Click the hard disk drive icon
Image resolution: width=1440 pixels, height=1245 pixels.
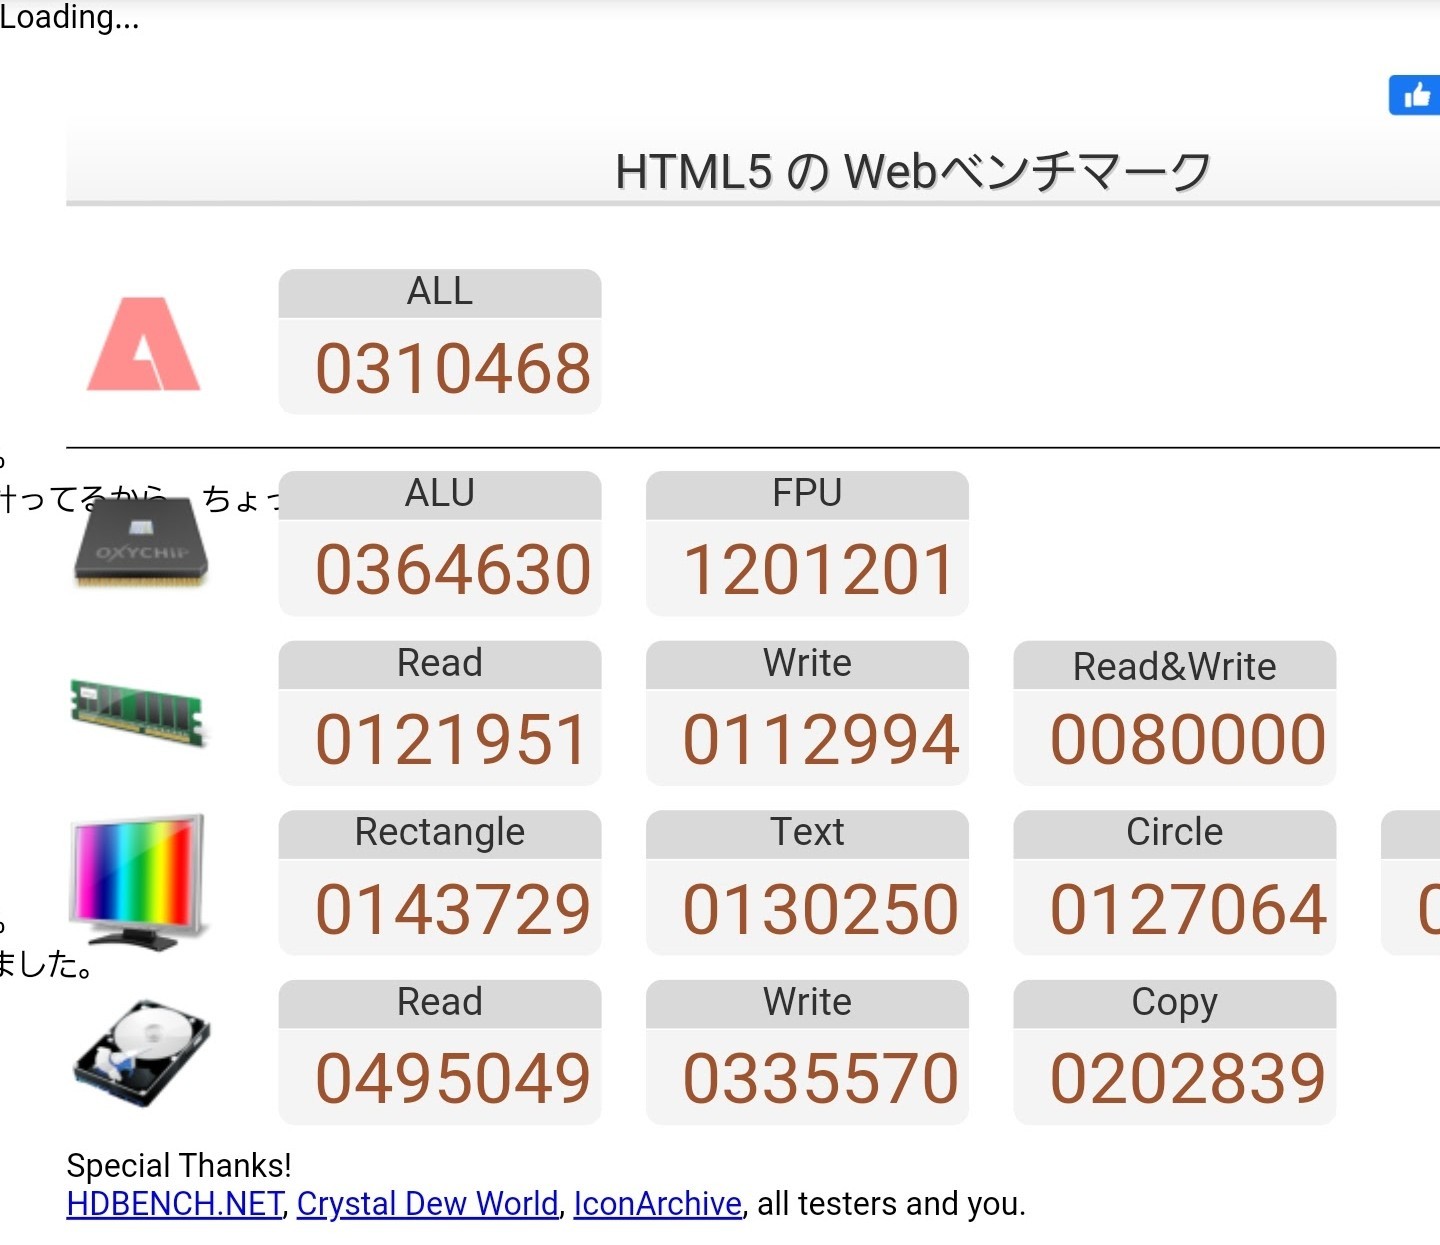(x=142, y=1052)
